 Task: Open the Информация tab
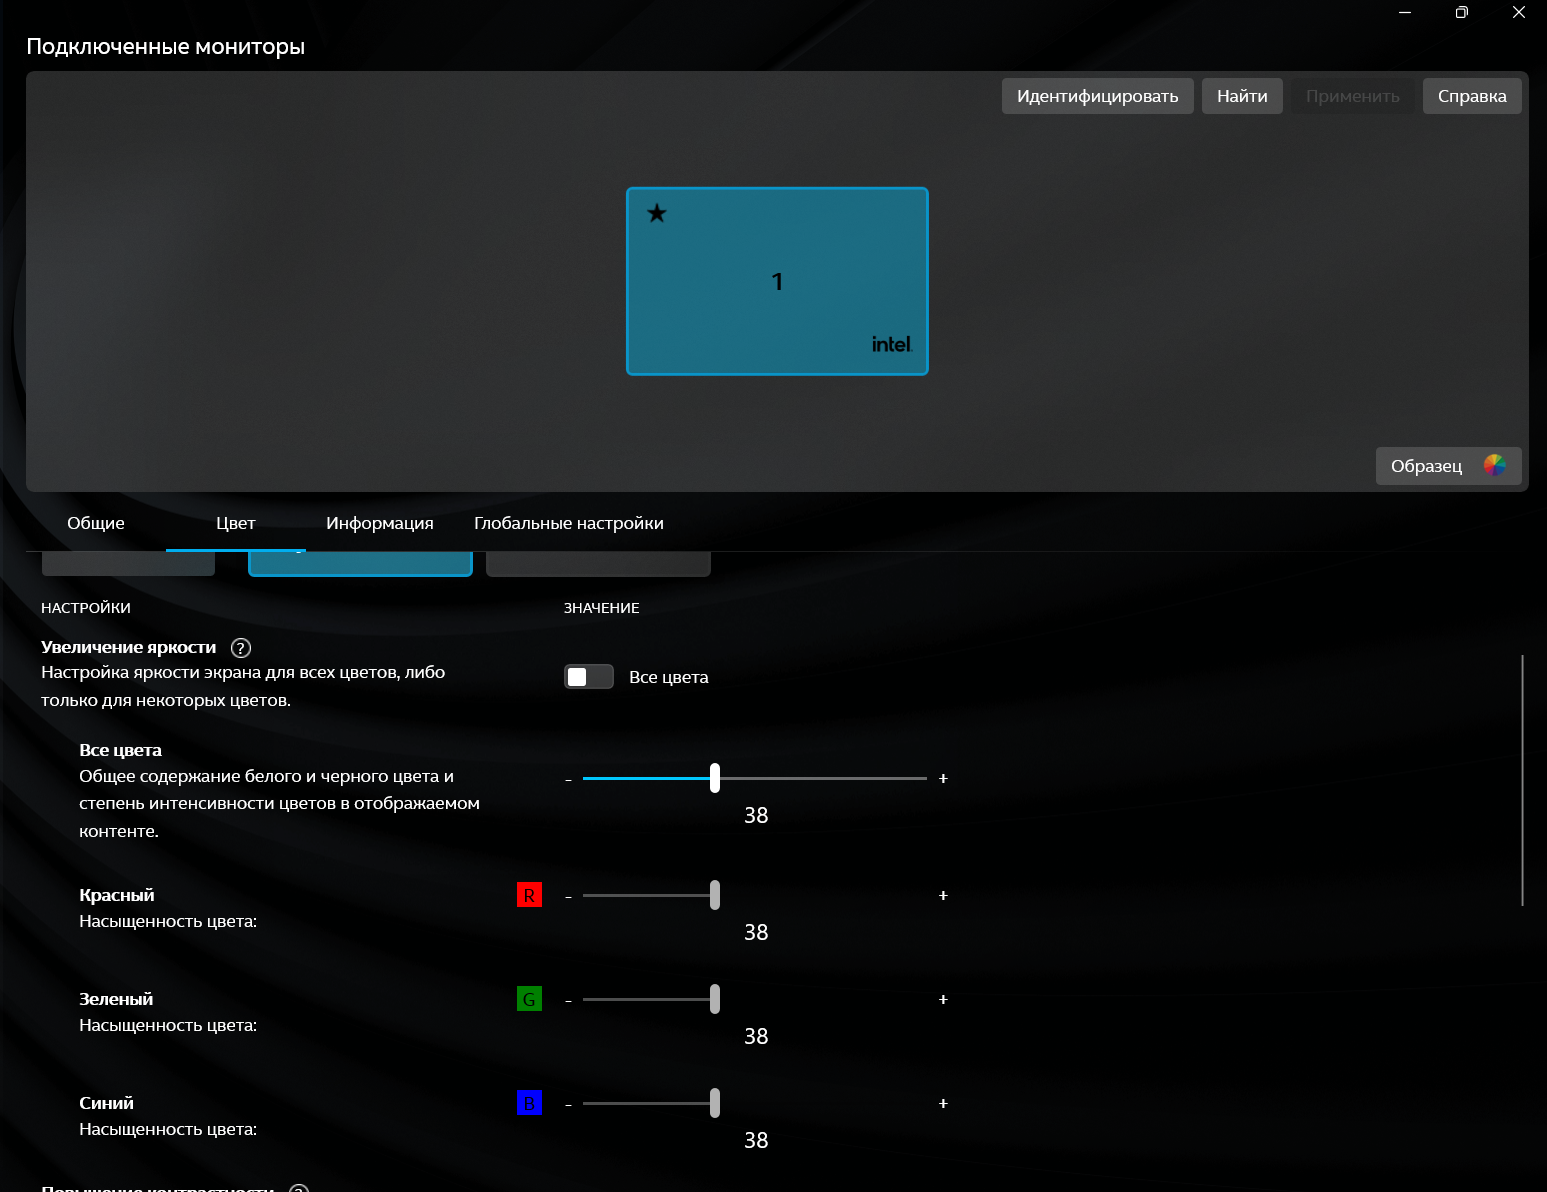pos(380,523)
